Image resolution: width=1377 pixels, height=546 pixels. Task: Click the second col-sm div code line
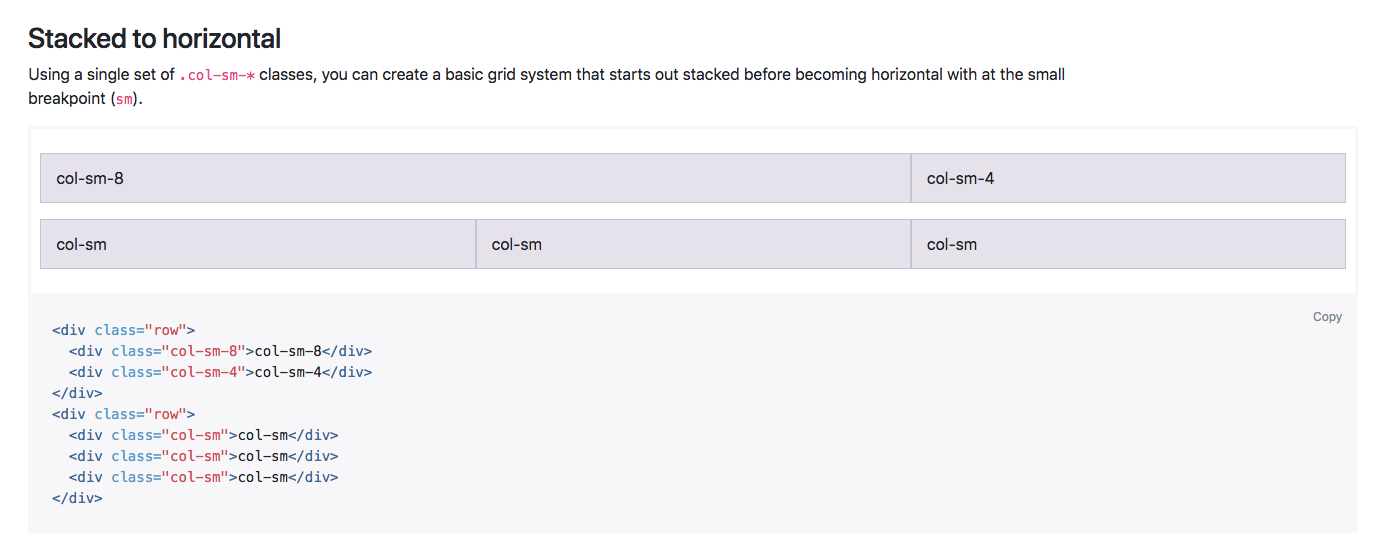[x=203, y=456]
